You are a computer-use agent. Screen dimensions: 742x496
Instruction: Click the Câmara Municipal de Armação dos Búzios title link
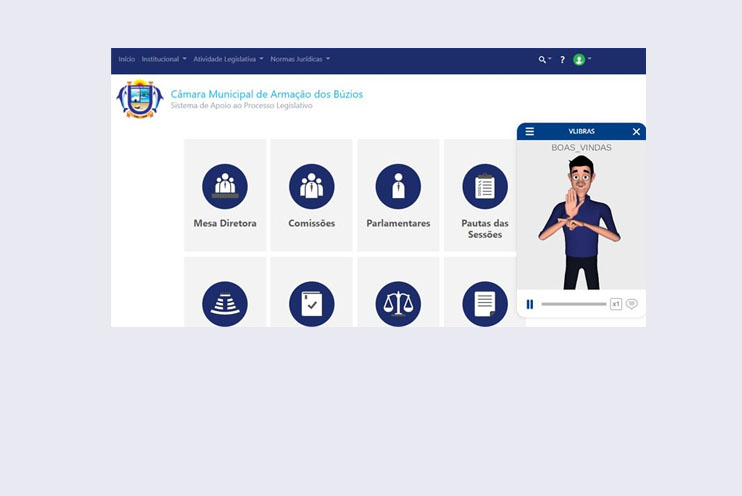click(x=267, y=94)
